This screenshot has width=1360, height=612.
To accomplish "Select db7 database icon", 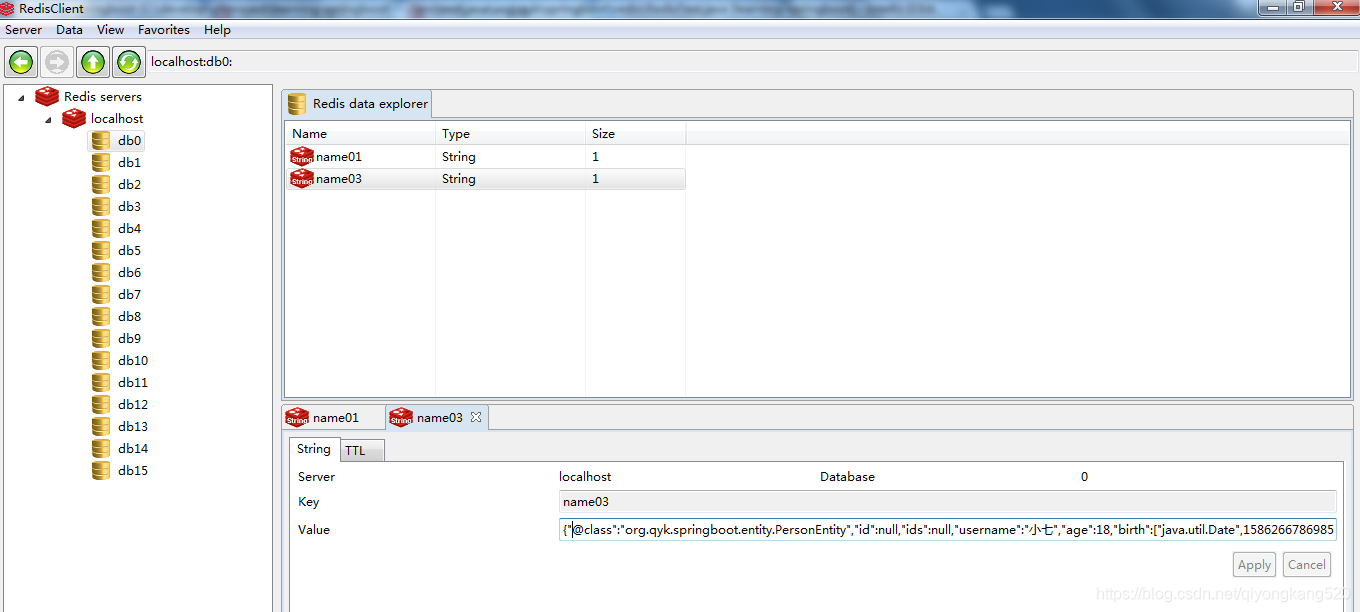I will click(x=100, y=294).
